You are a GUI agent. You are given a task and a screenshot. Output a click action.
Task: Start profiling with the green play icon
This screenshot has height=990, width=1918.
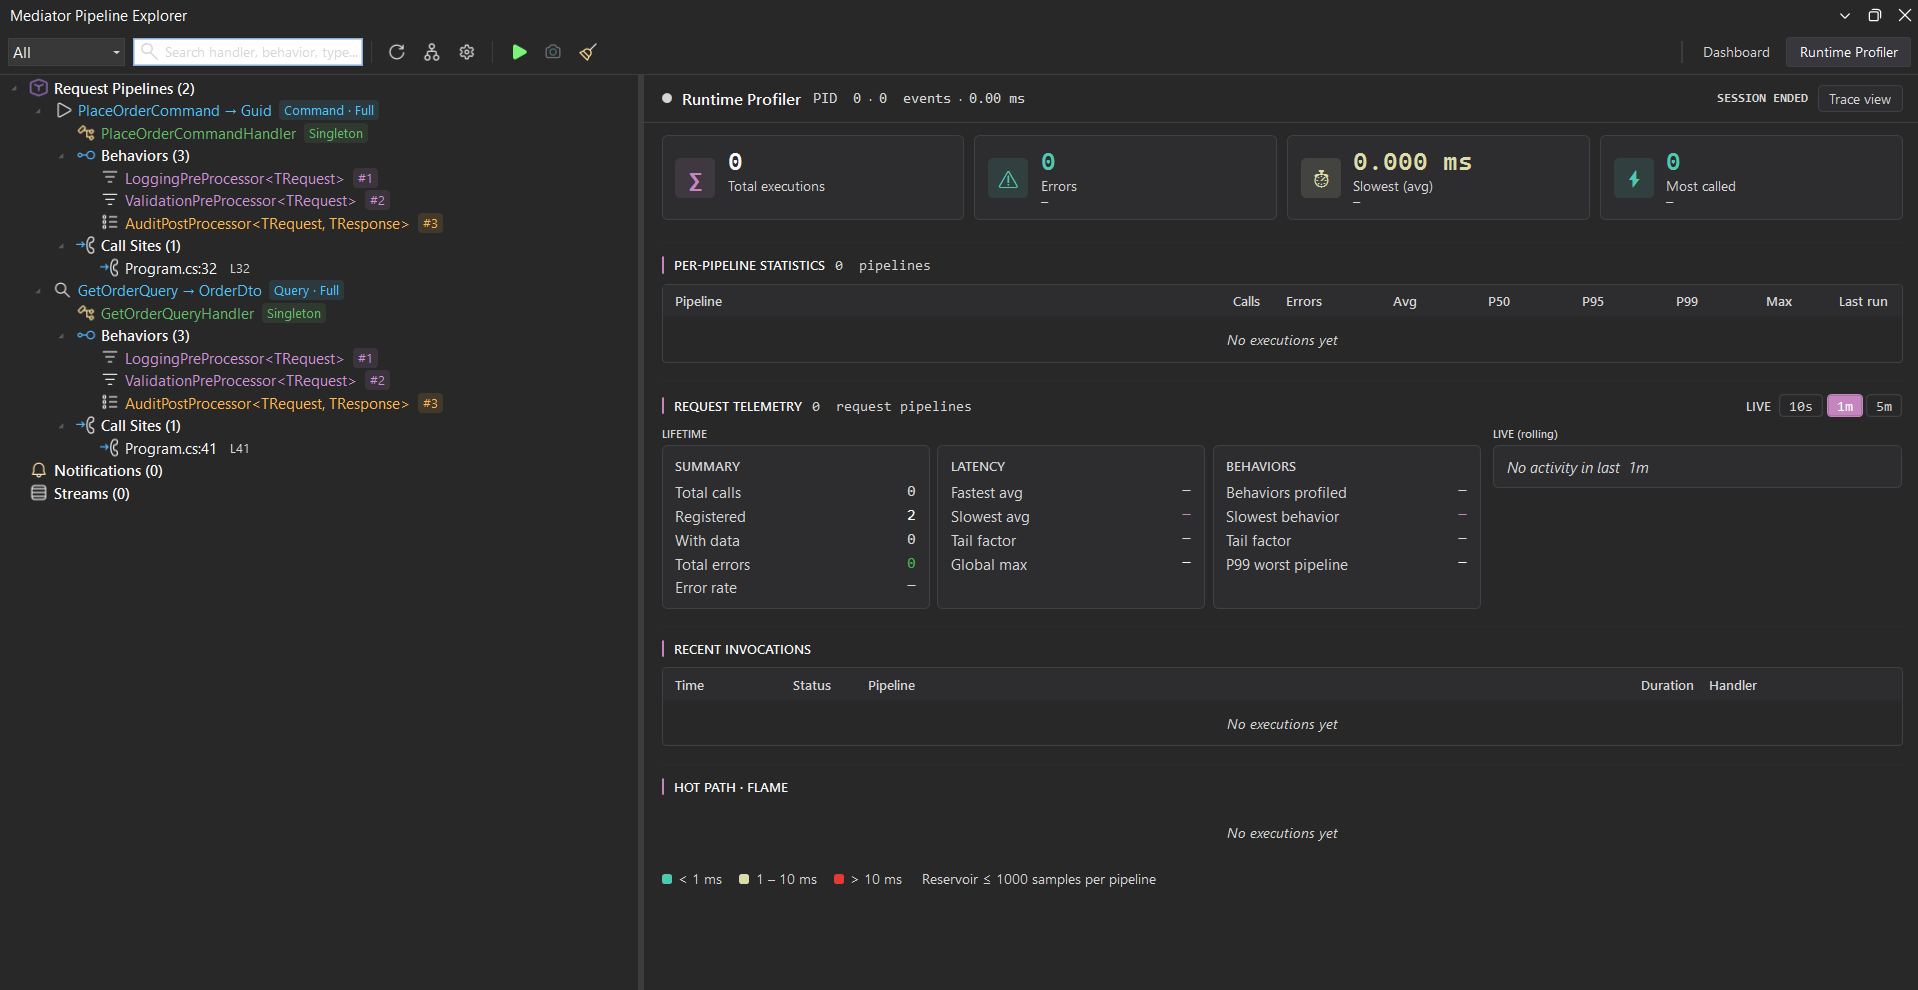(x=519, y=52)
